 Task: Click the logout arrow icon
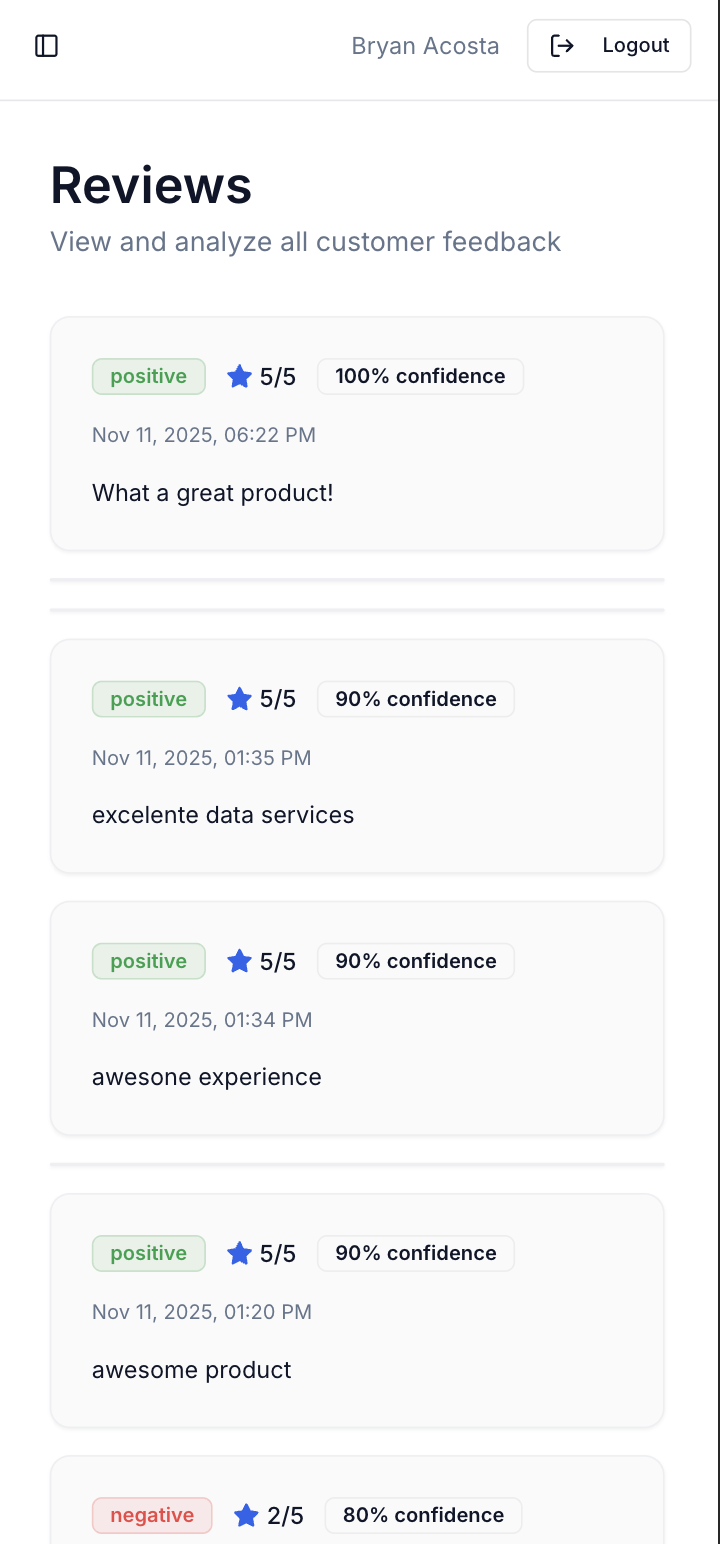click(563, 46)
